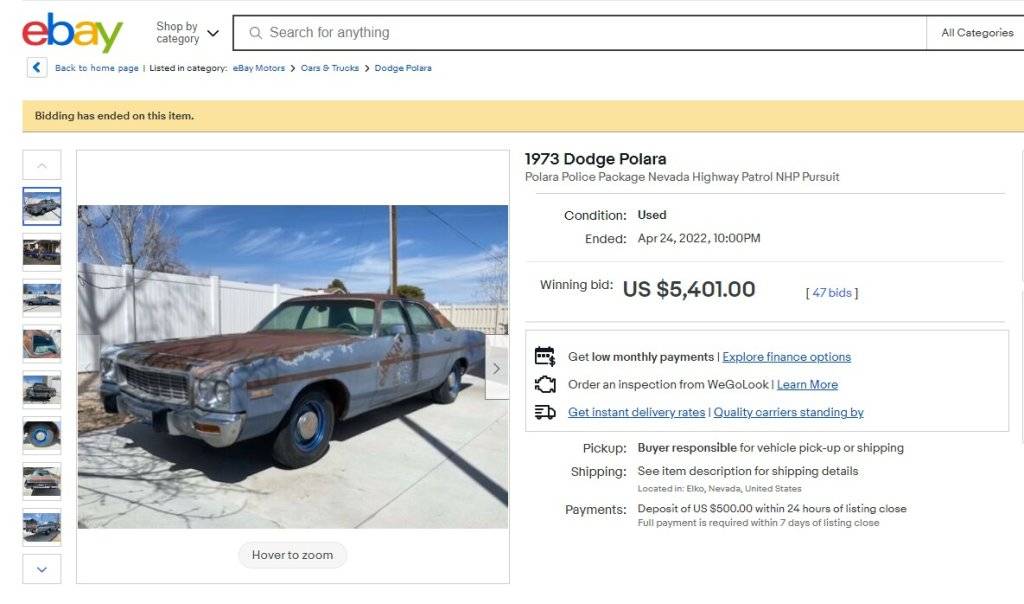1024x604 pixels.
Task: Click the monthly payments calendar icon
Action: [545, 356]
